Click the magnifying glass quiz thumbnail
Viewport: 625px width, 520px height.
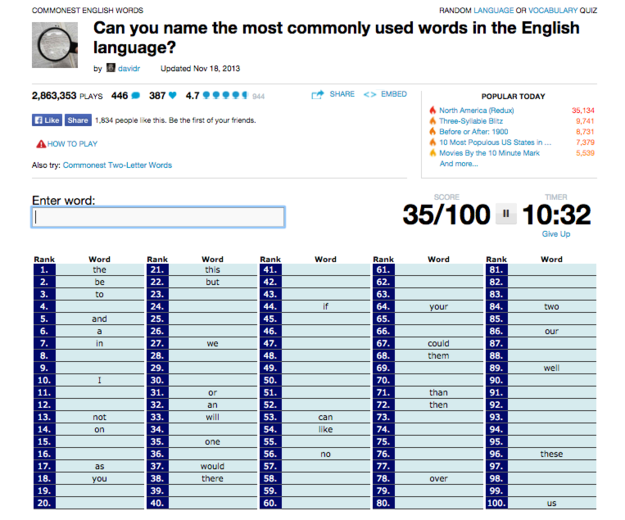coord(55,45)
